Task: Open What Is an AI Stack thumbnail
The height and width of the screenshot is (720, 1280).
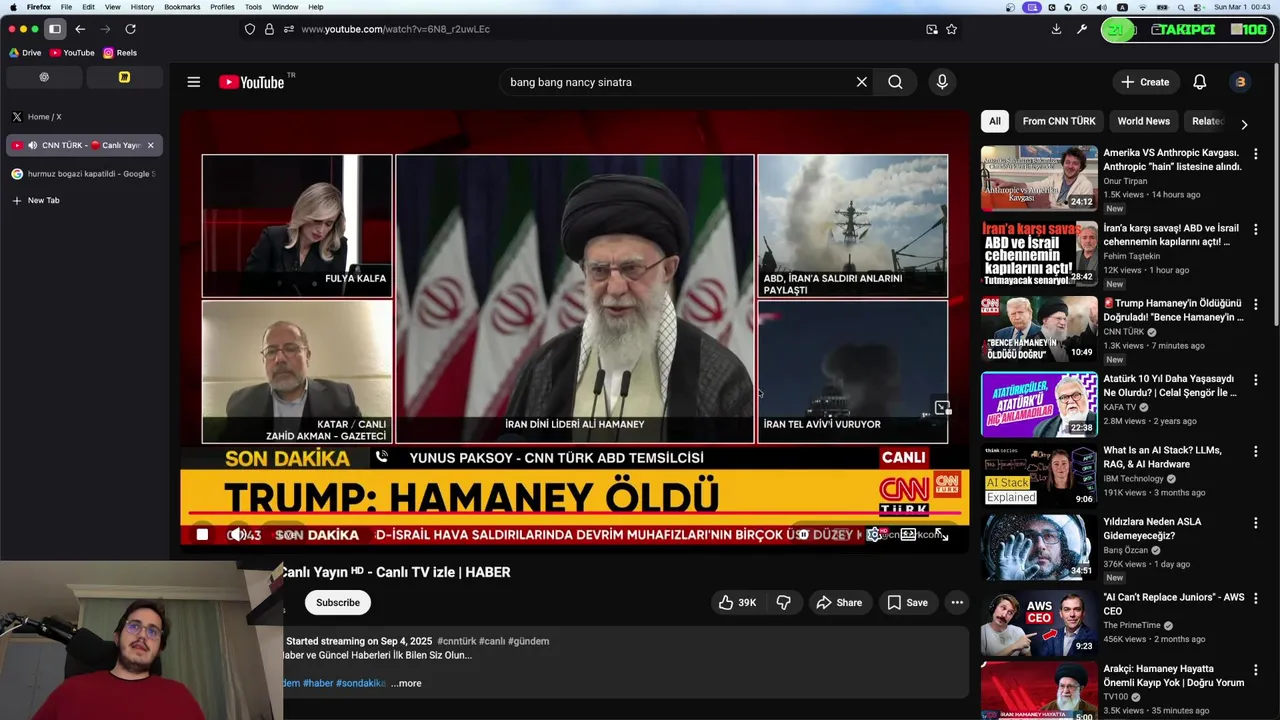Action: [x=1039, y=476]
